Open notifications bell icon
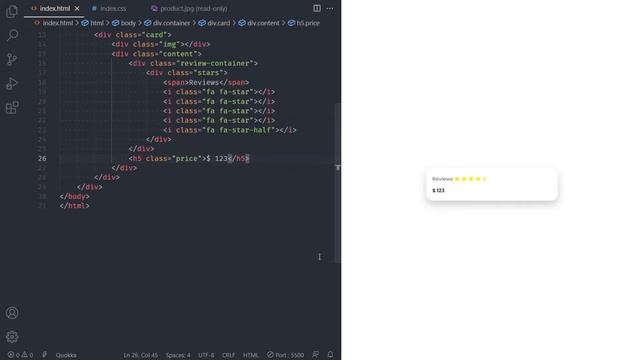Image resolution: width=640 pixels, height=360 pixels. coord(330,355)
